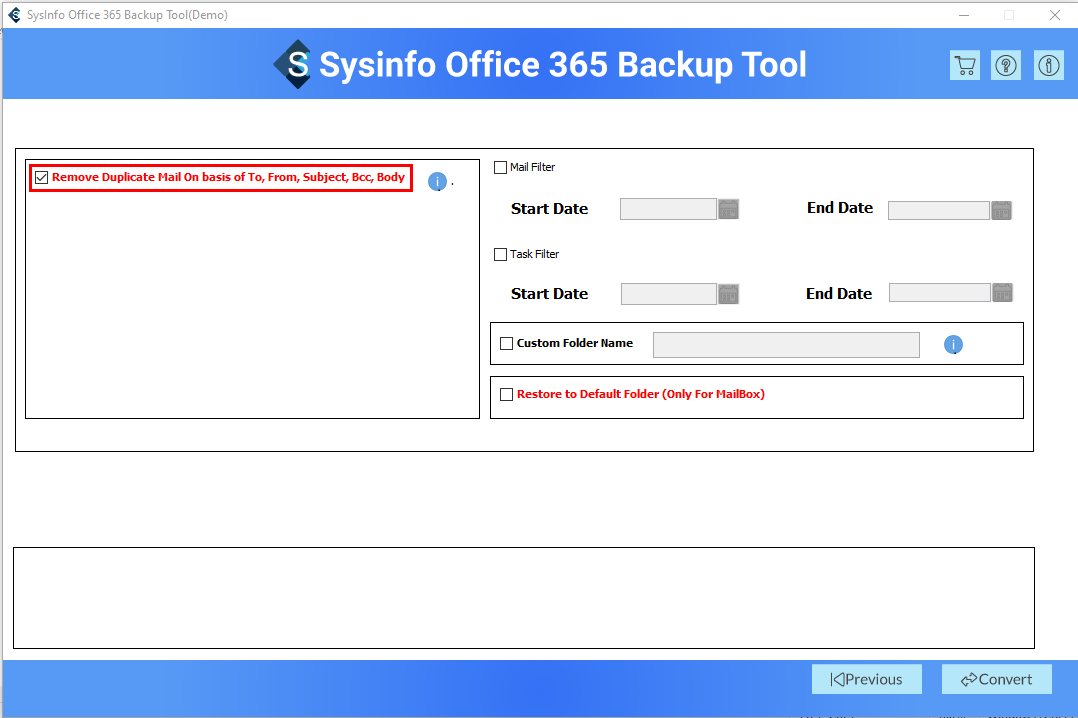1078x718 pixels.
Task: Open calendar for Task Filter Start Date
Action: click(x=729, y=293)
